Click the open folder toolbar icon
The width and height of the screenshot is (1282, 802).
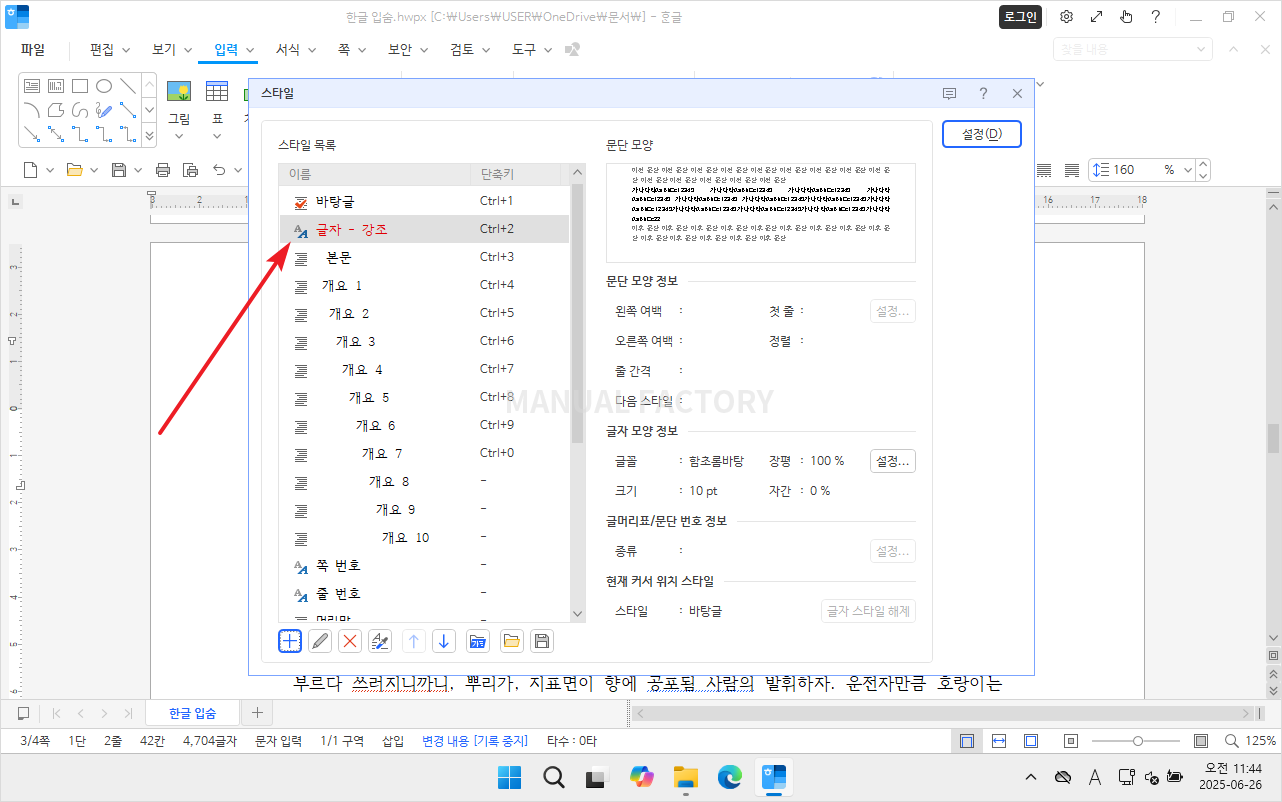pos(75,170)
